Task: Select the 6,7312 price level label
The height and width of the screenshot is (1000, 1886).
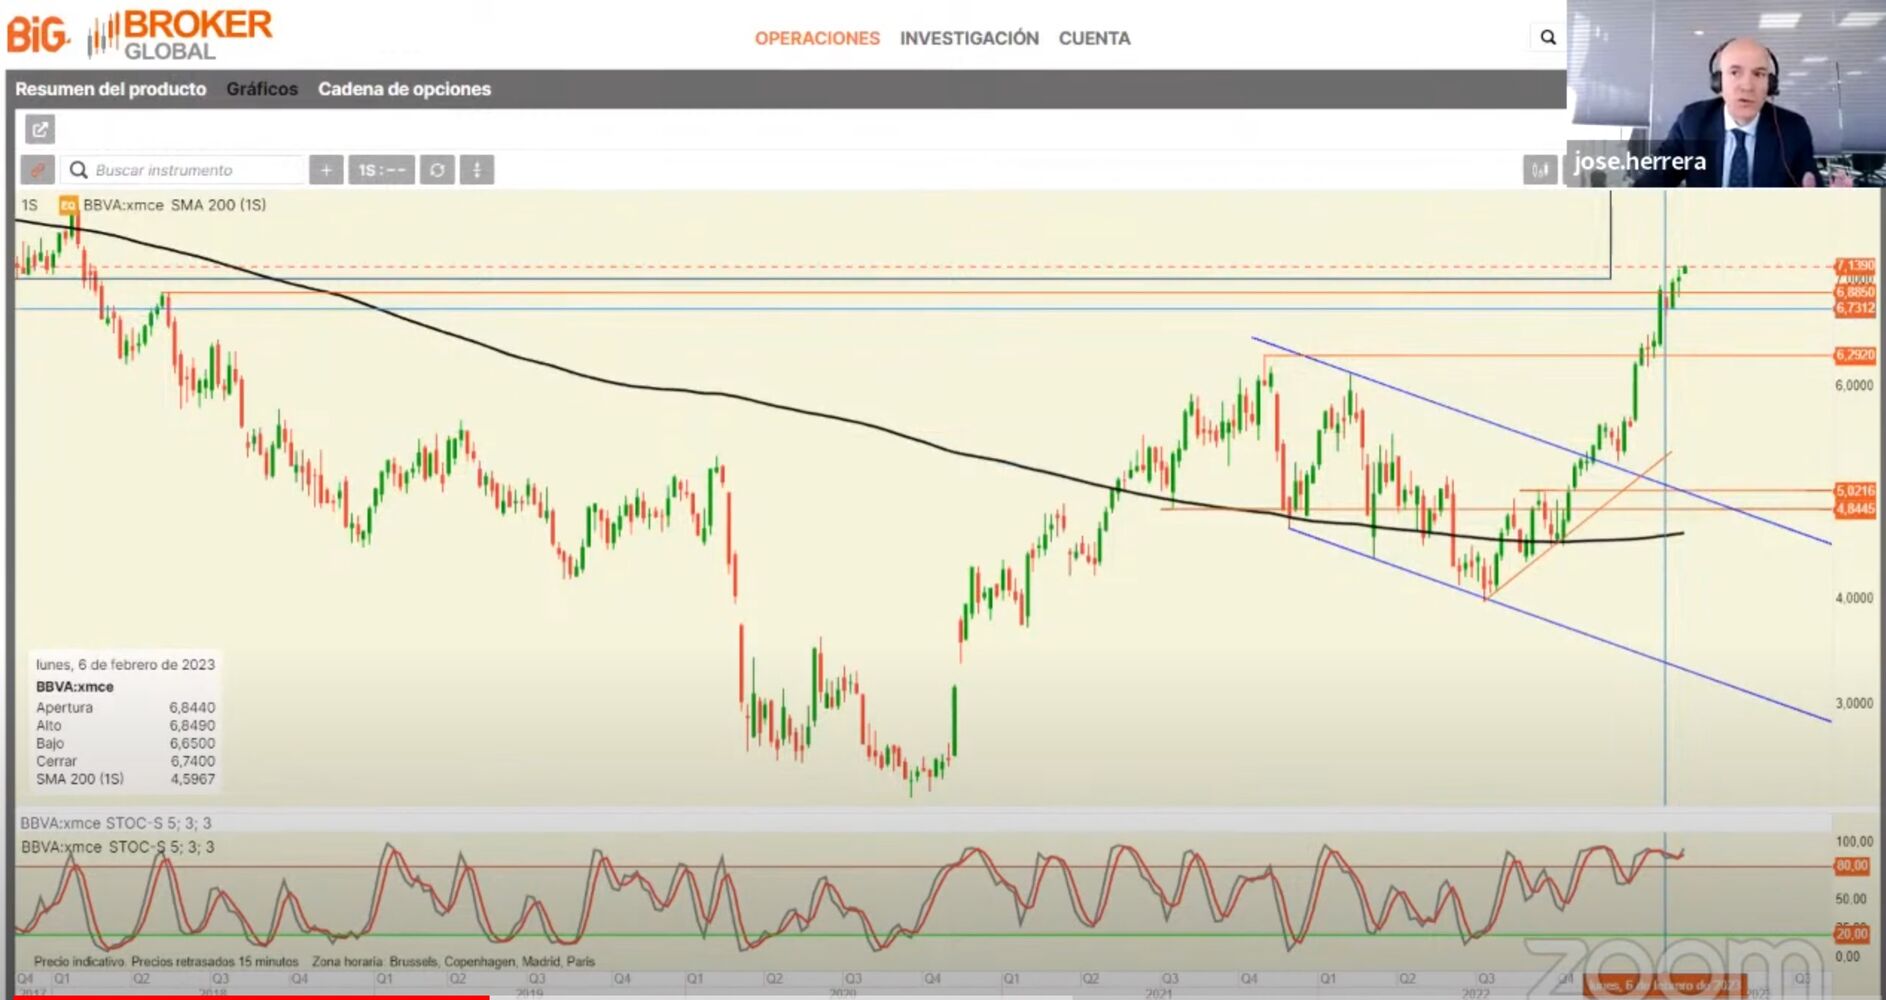Action: [1855, 308]
